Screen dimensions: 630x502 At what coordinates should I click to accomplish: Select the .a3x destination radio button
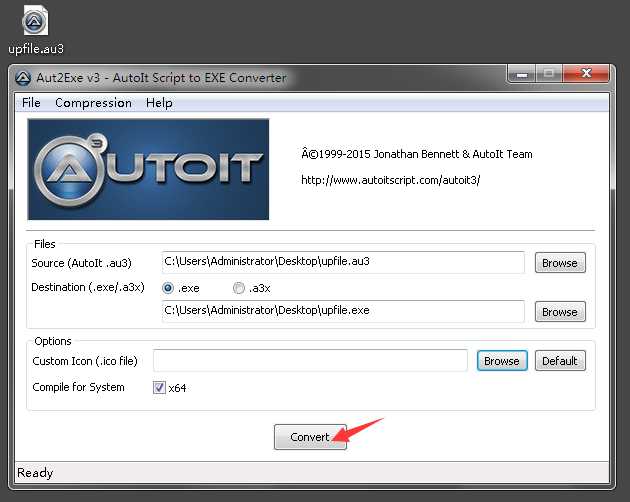[239, 288]
